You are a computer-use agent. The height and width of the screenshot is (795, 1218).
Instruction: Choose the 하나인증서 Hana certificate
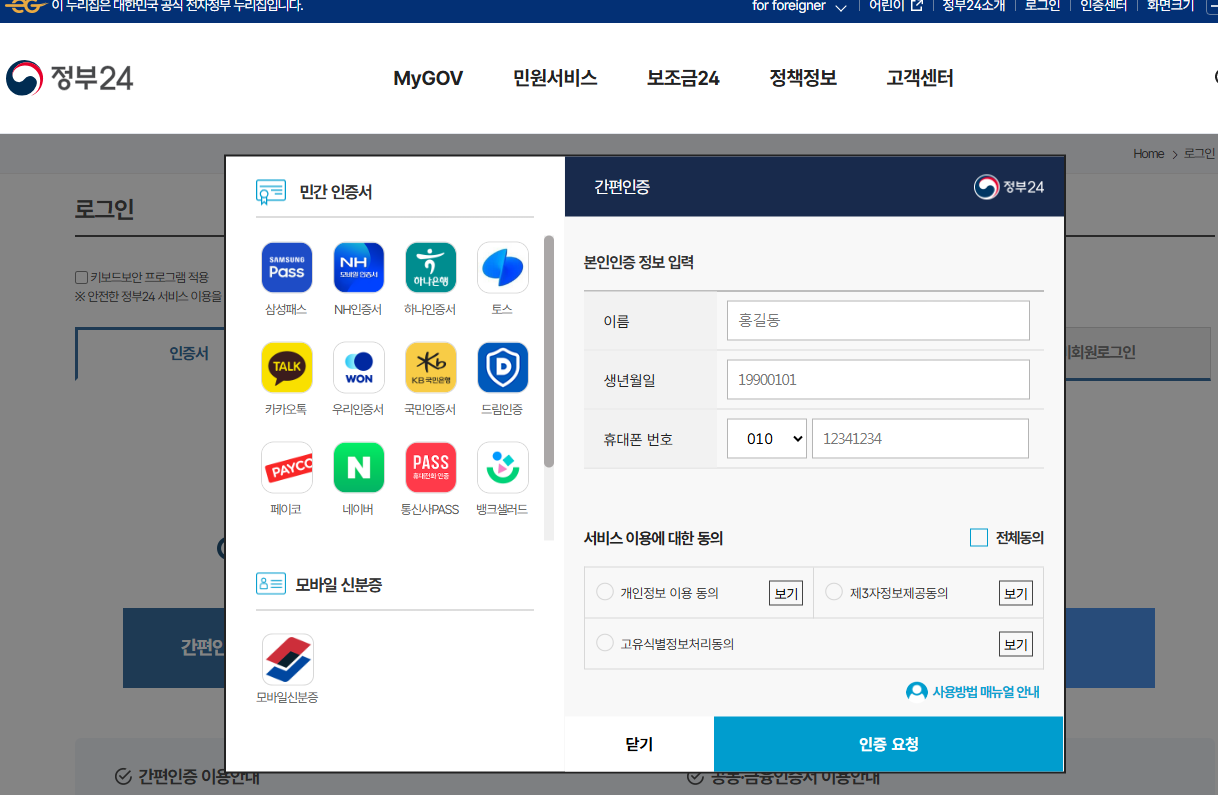[430, 267]
